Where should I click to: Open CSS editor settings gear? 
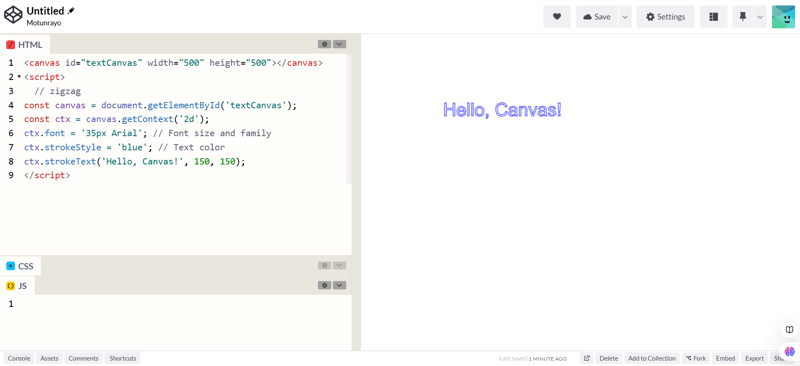324,265
